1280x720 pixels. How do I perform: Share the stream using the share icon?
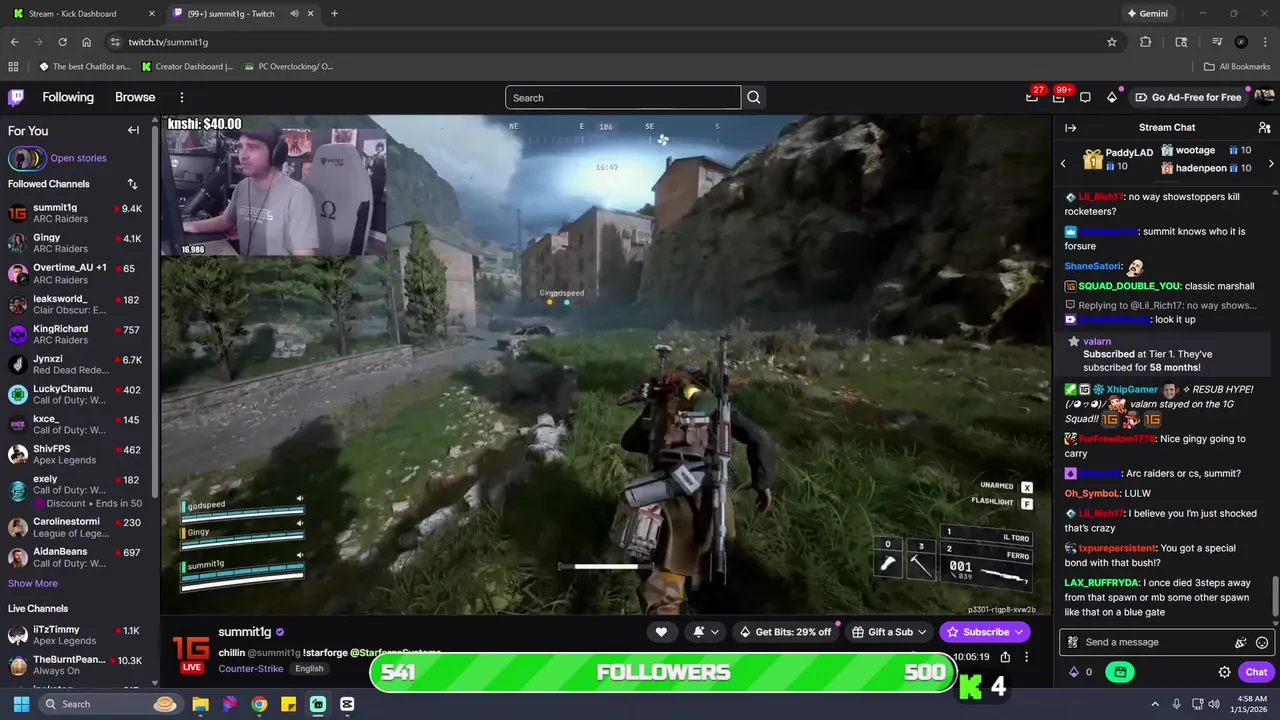coord(1005,657)
